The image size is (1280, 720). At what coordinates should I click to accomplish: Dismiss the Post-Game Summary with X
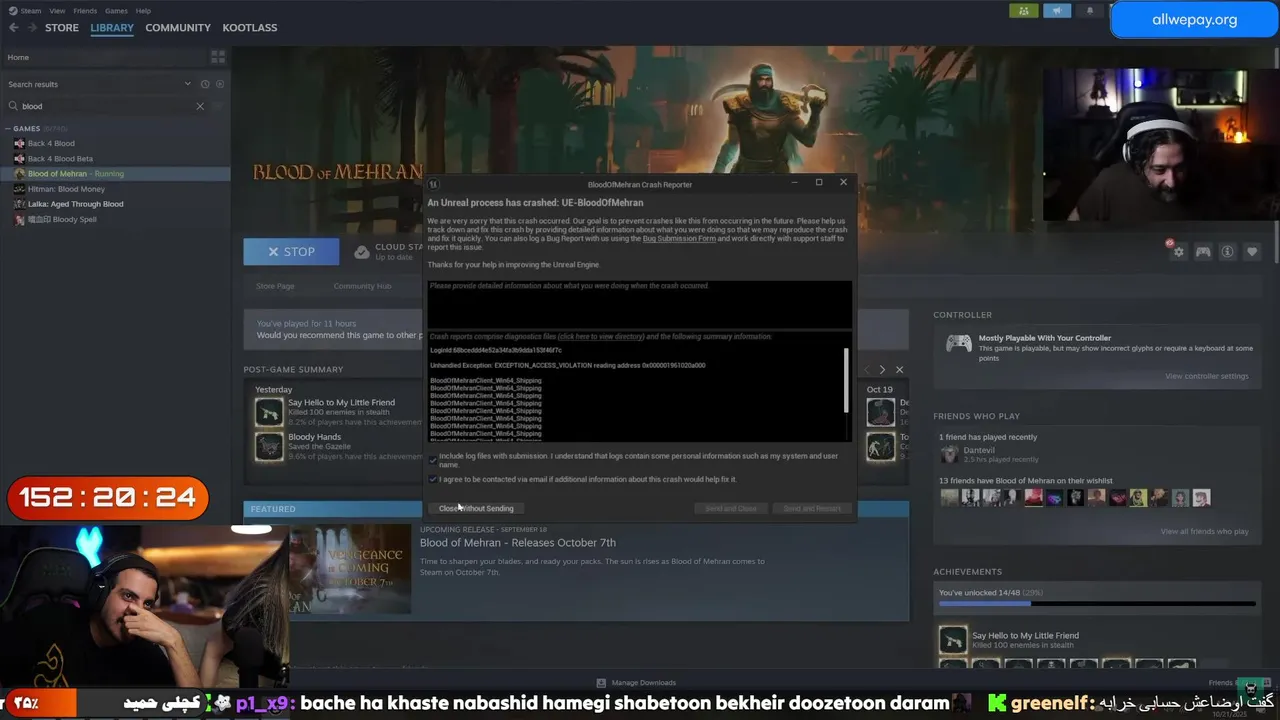tap(899, 370)
